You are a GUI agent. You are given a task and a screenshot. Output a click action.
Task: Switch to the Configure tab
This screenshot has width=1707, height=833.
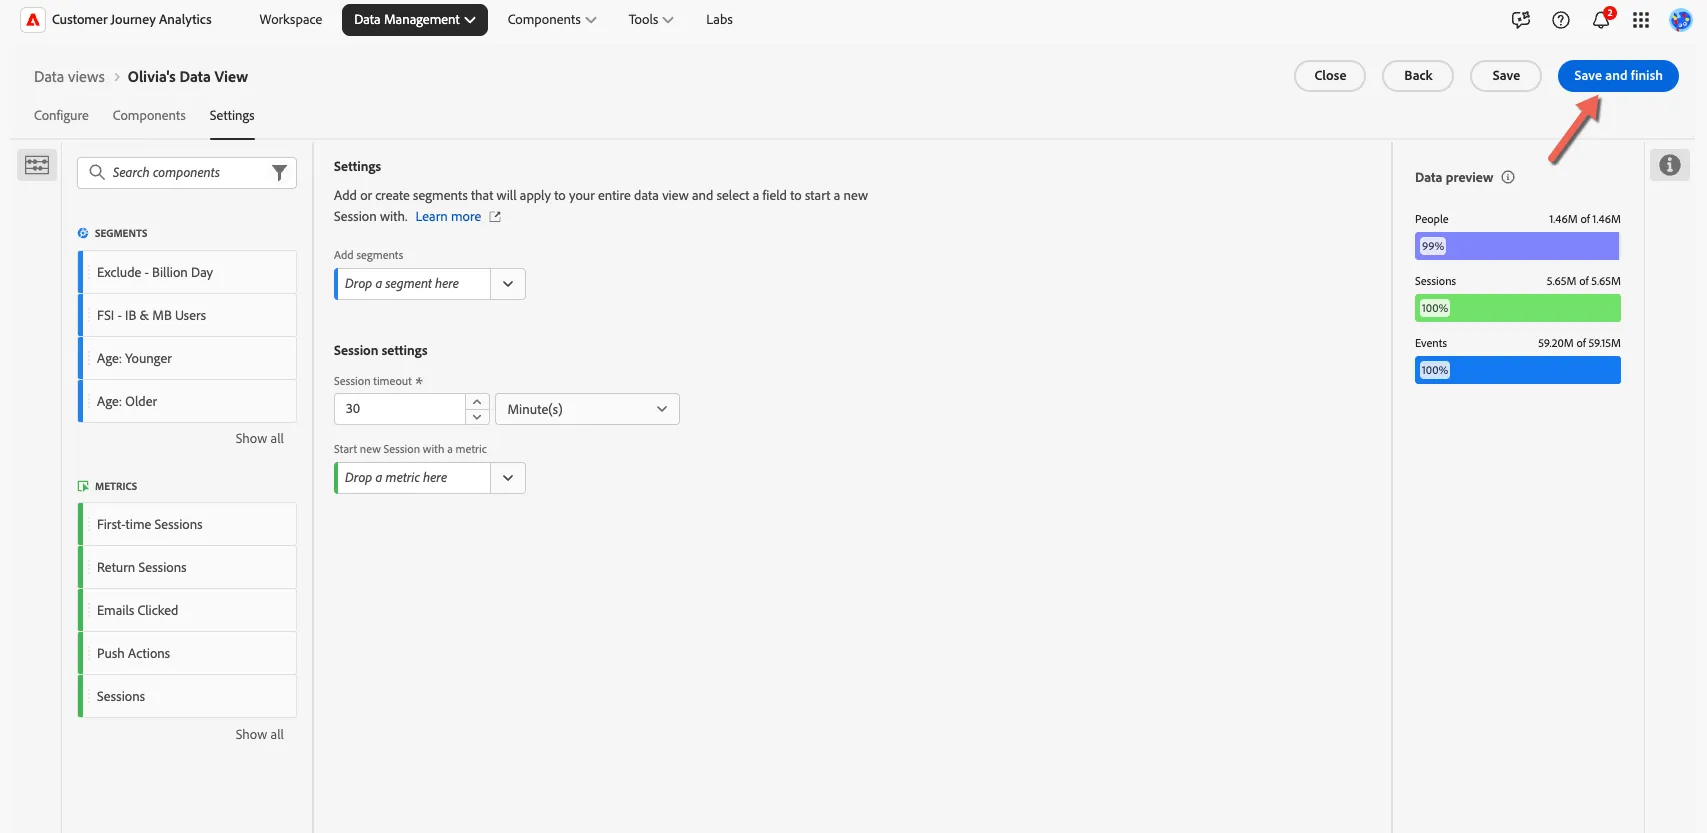tap(61, 116)
